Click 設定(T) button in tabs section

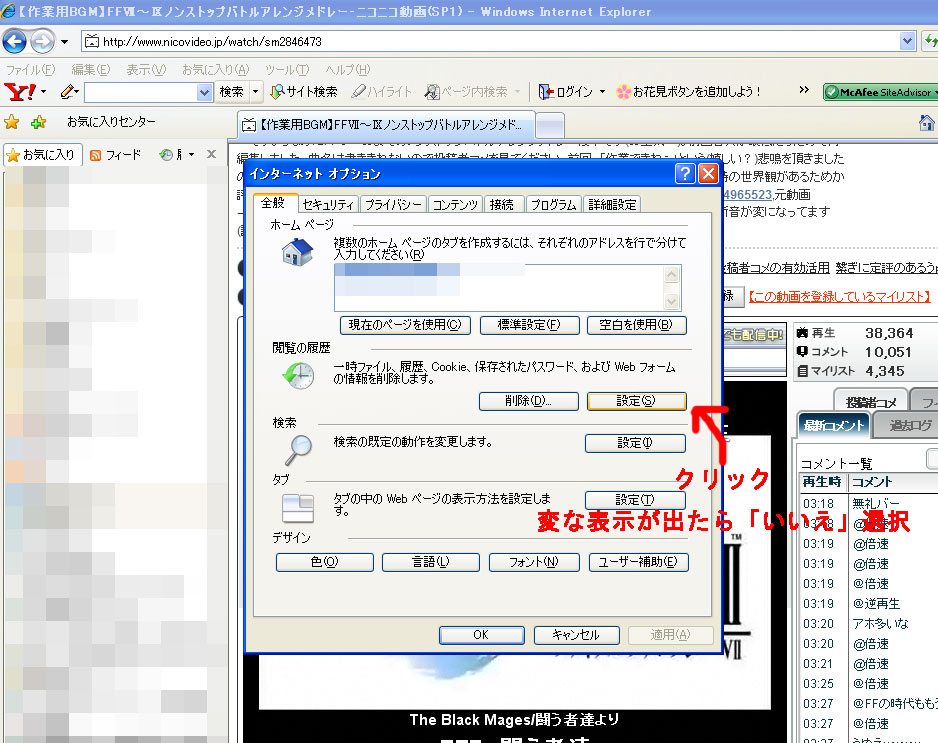pos(635,500)
